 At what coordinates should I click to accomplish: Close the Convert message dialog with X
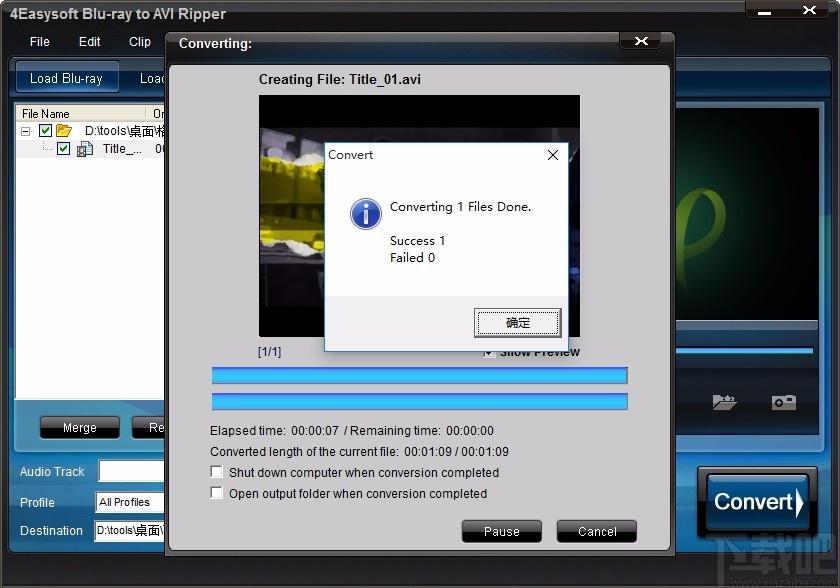click(553, 155)
